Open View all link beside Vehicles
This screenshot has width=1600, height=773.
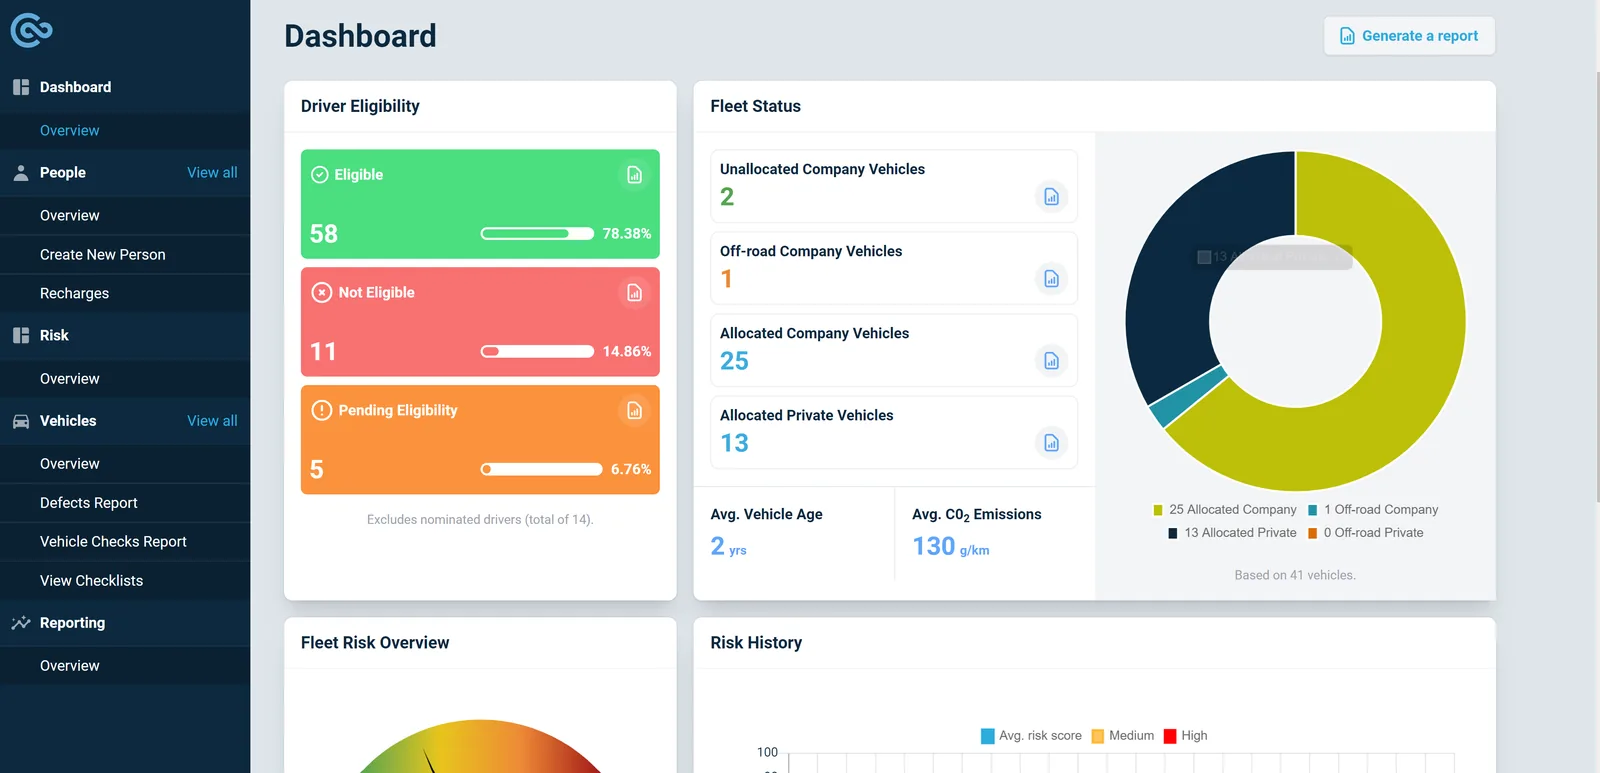212,421
